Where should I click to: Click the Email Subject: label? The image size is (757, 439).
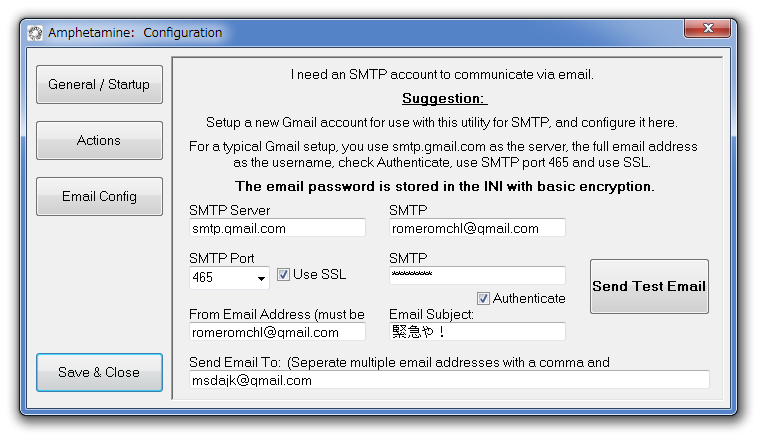[431, 314]
